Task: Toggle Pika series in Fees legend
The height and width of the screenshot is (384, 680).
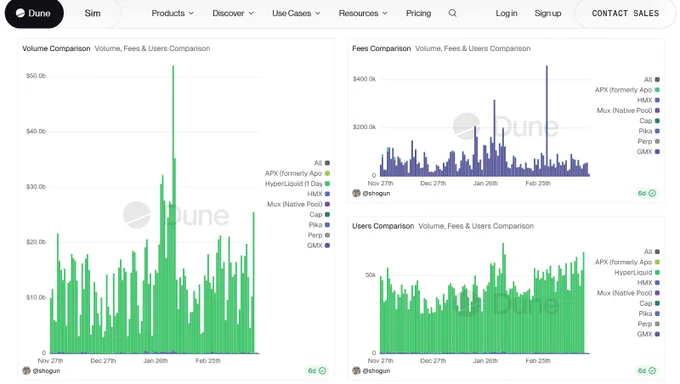Action: (649, 131)
